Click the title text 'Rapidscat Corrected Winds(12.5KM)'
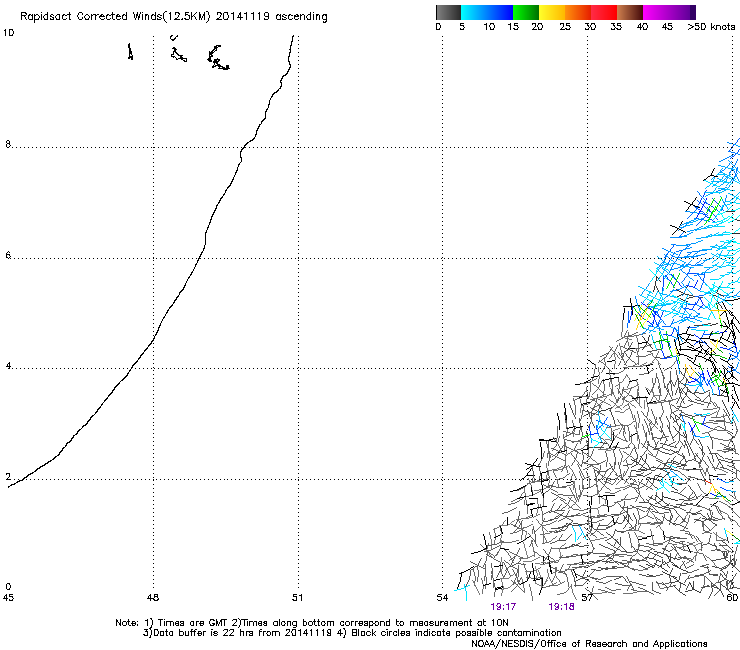This screenshot has height=650, width=740. coord(115,17)
